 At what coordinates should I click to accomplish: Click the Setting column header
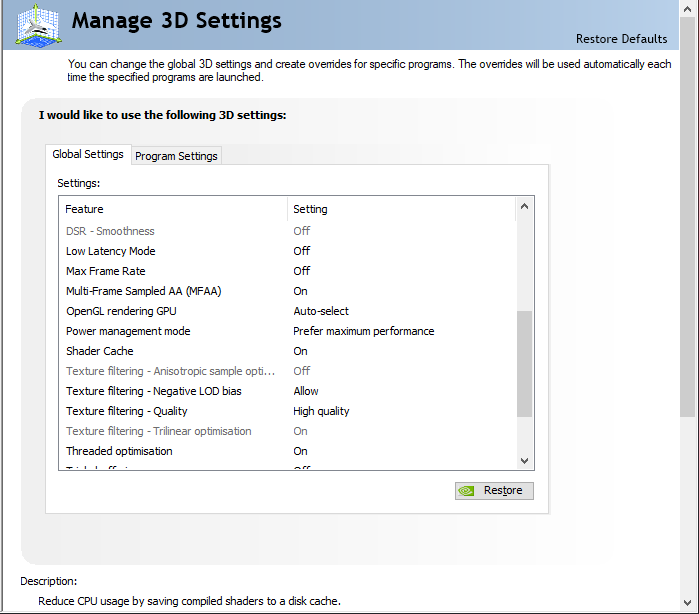pyautogui.click(x=402, y=209)
